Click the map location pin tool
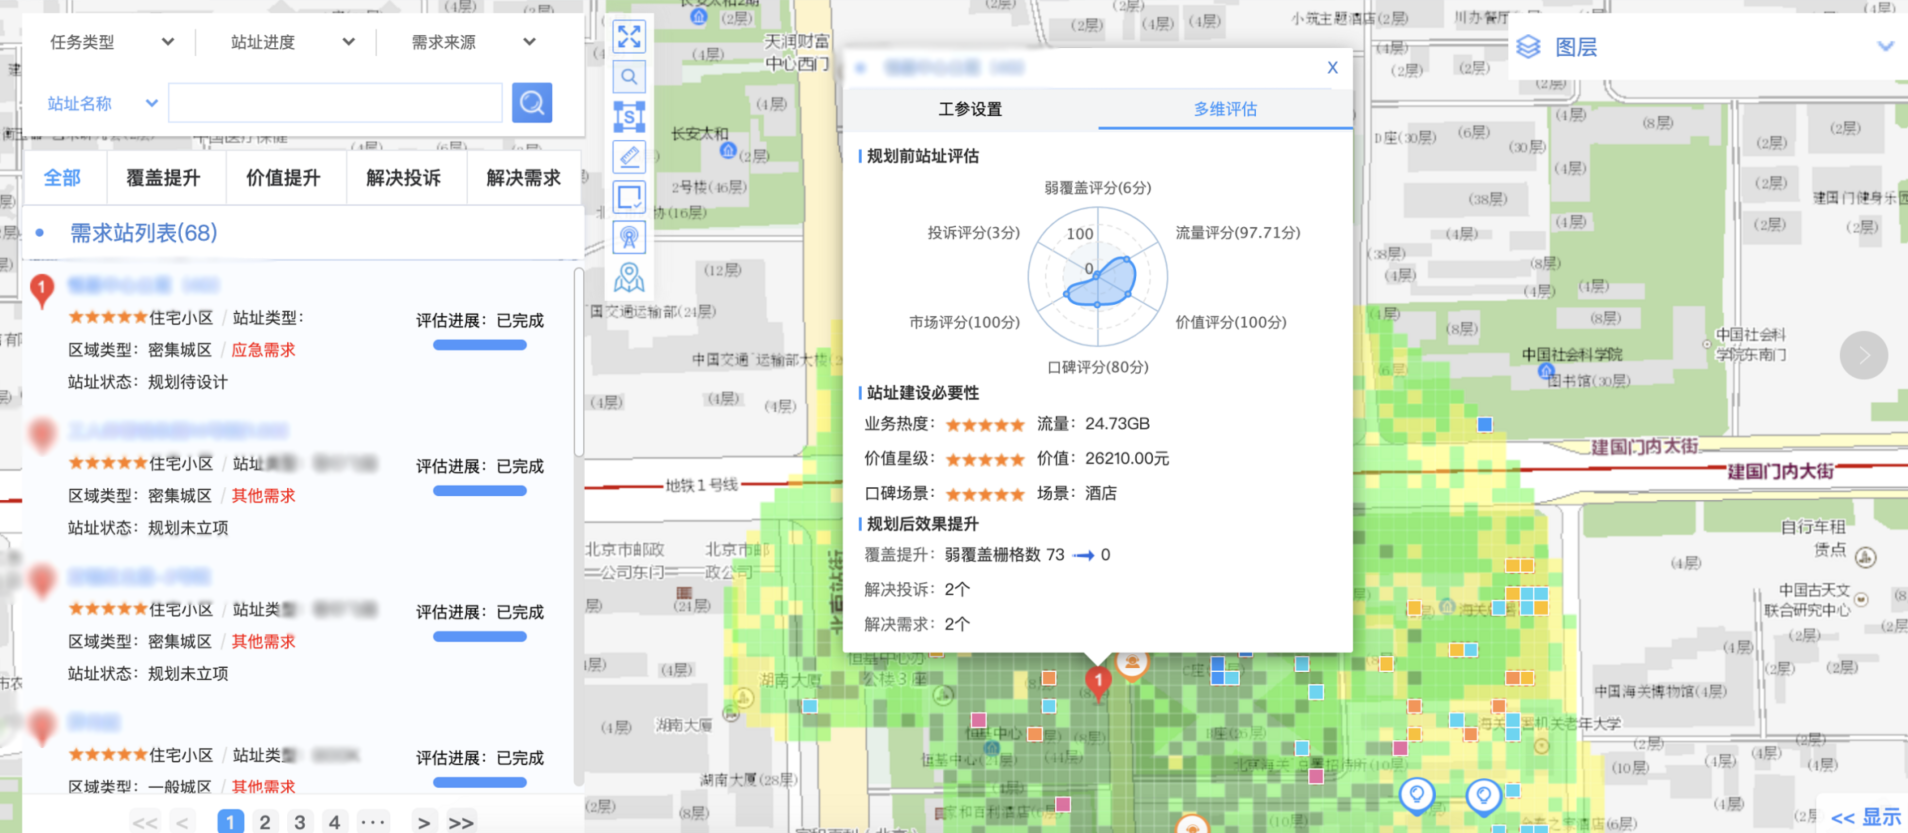1908x833 pixels. coord(629,277)
